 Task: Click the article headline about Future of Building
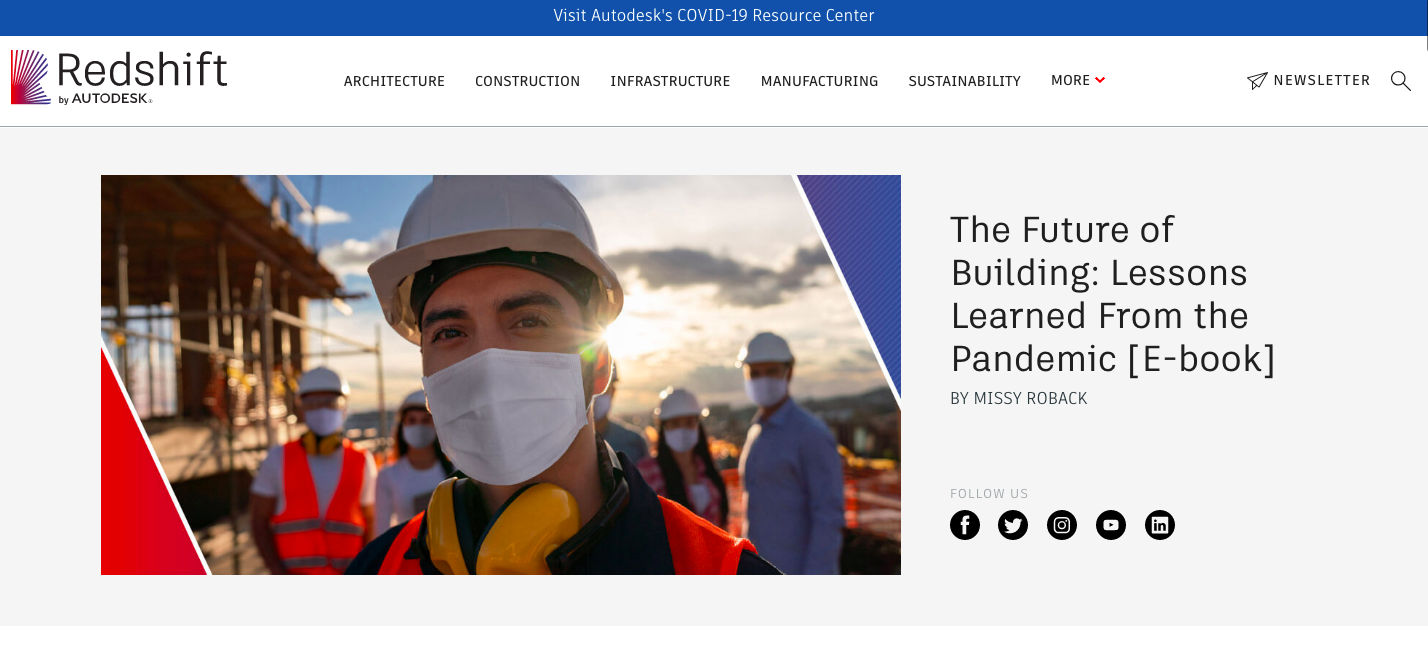click(x=1113, y=294)
